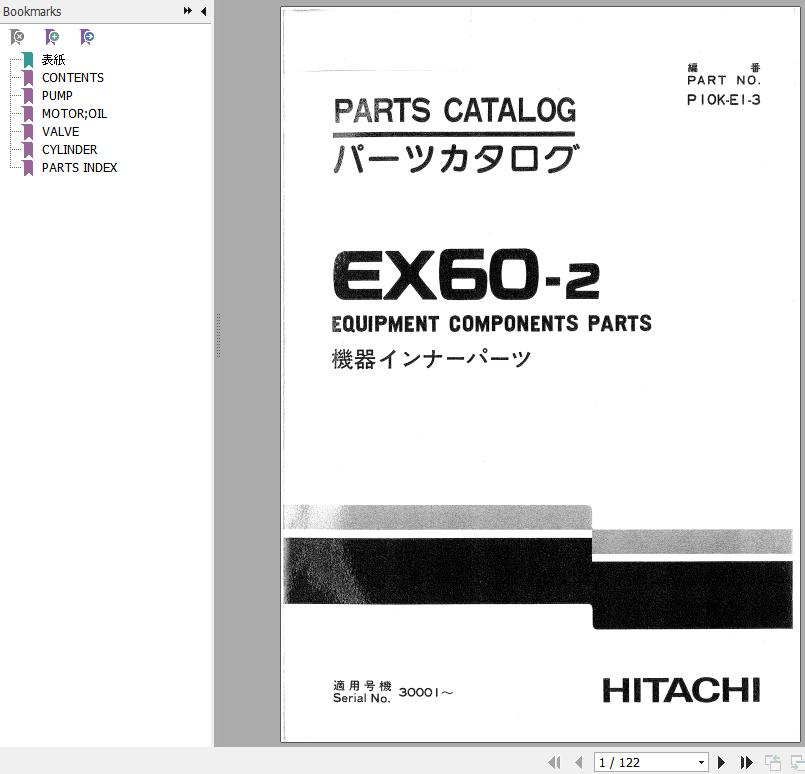Image resolution: width=805 pixels, height=774 pixels.
Task: Click the Serial No. 30001~ text
Action: tap(393, 692)
